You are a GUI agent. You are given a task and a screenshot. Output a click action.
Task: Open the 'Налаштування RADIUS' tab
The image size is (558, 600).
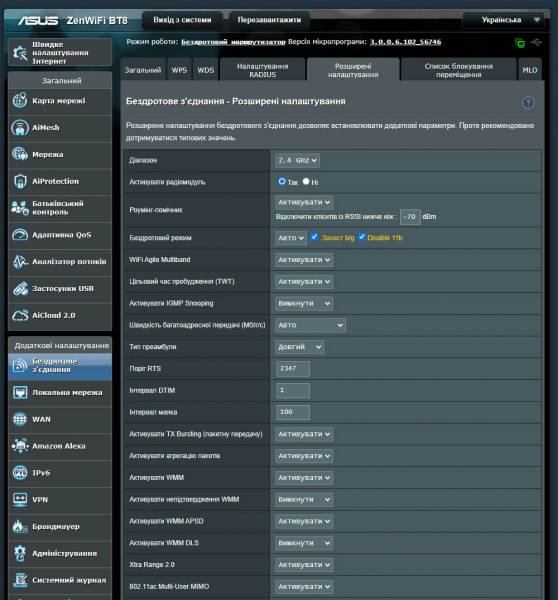(263, 70)
